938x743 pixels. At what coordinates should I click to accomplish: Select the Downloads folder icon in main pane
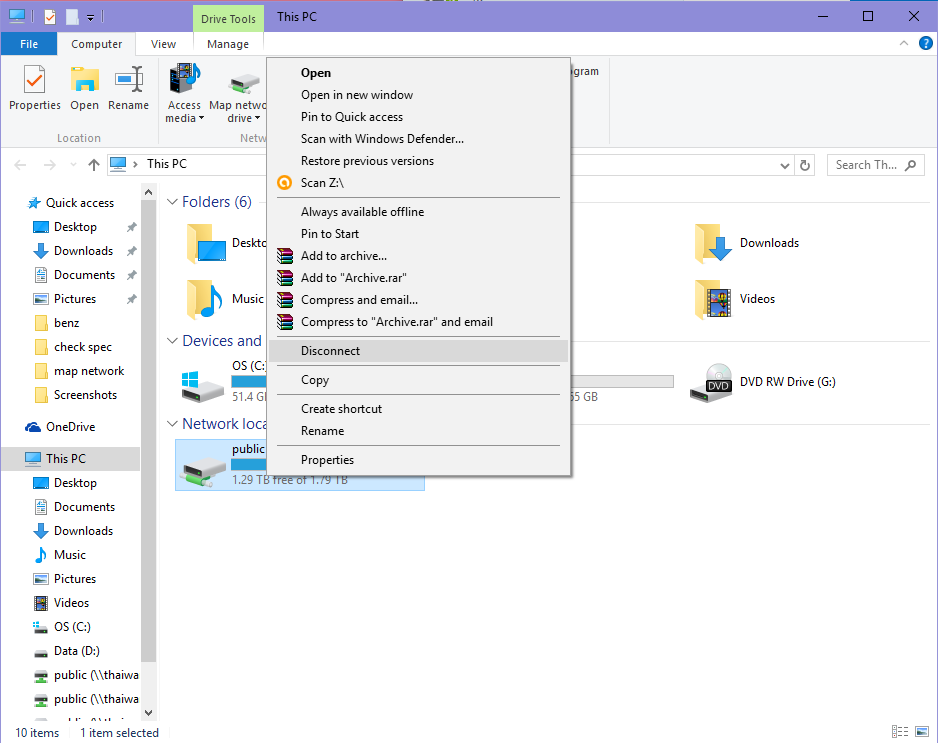[713, 243]
